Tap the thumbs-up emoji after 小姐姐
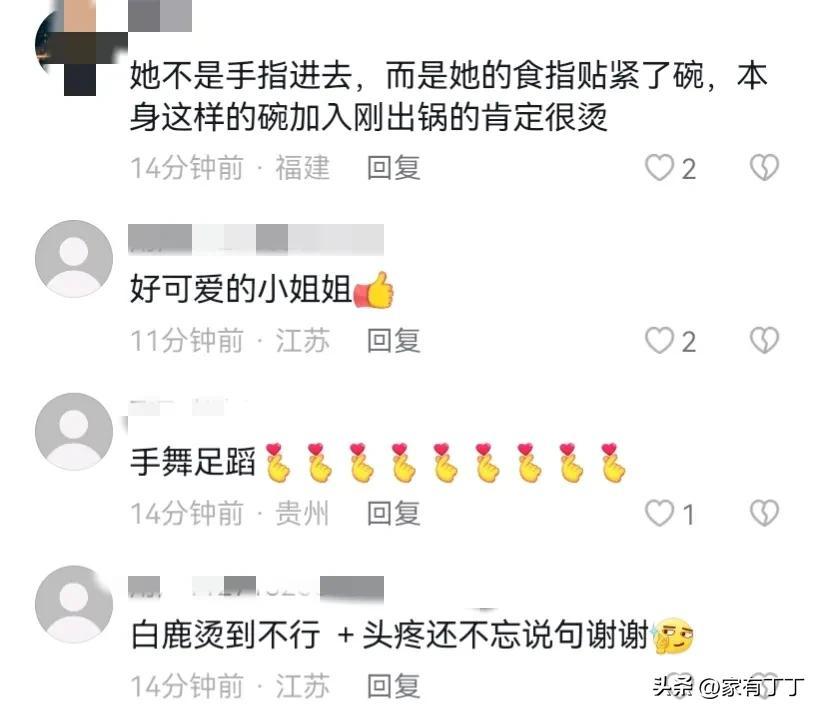Viewport: 823px width, 716px height. click(374, 290)
